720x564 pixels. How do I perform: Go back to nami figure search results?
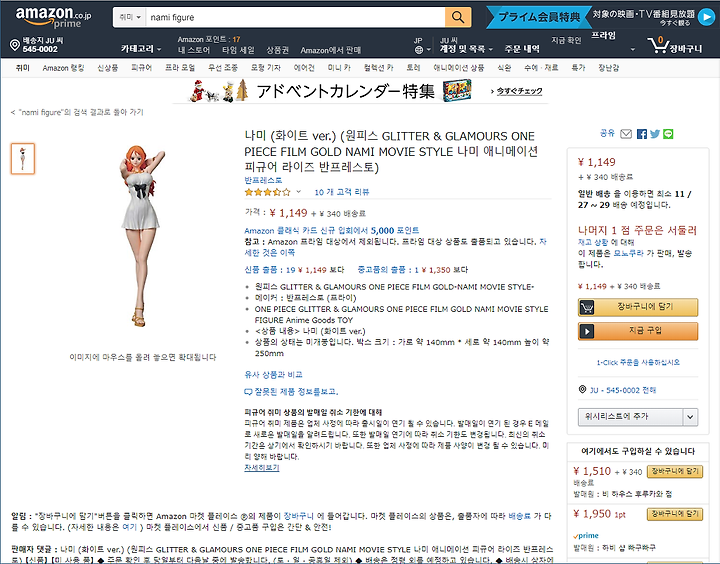77,112
